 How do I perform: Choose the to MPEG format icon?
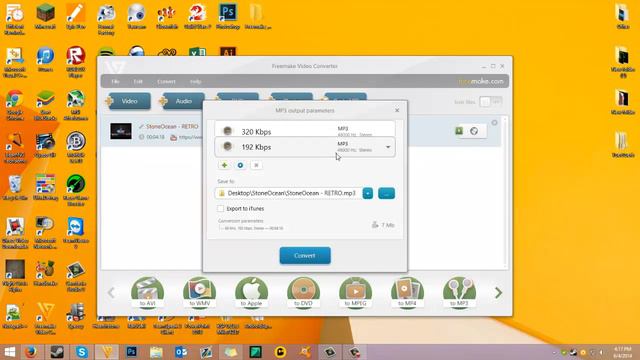(356, 293)
